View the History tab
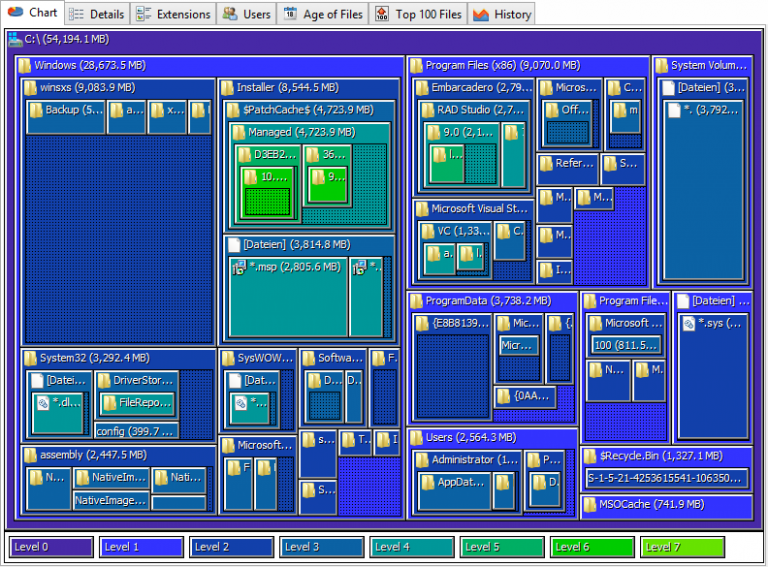The image size is (768, 567). click(x=502, y=14)
